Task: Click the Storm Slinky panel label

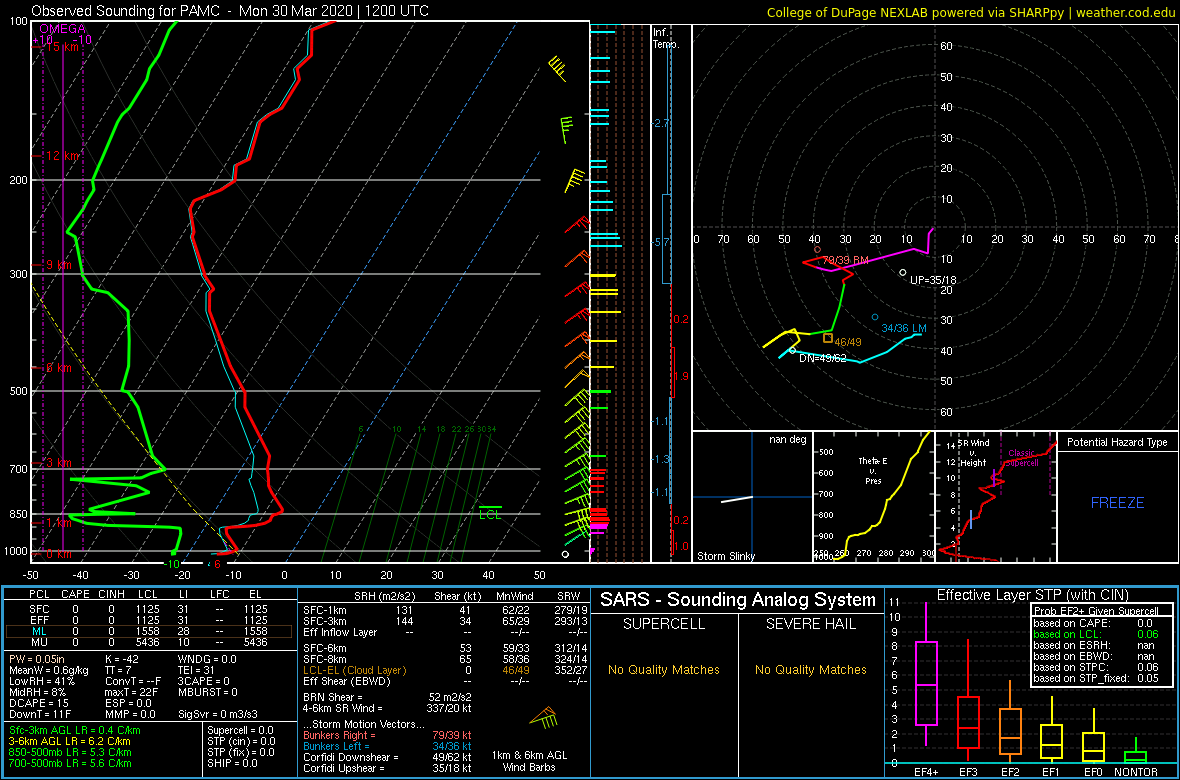Action: (x=726, y=556)
